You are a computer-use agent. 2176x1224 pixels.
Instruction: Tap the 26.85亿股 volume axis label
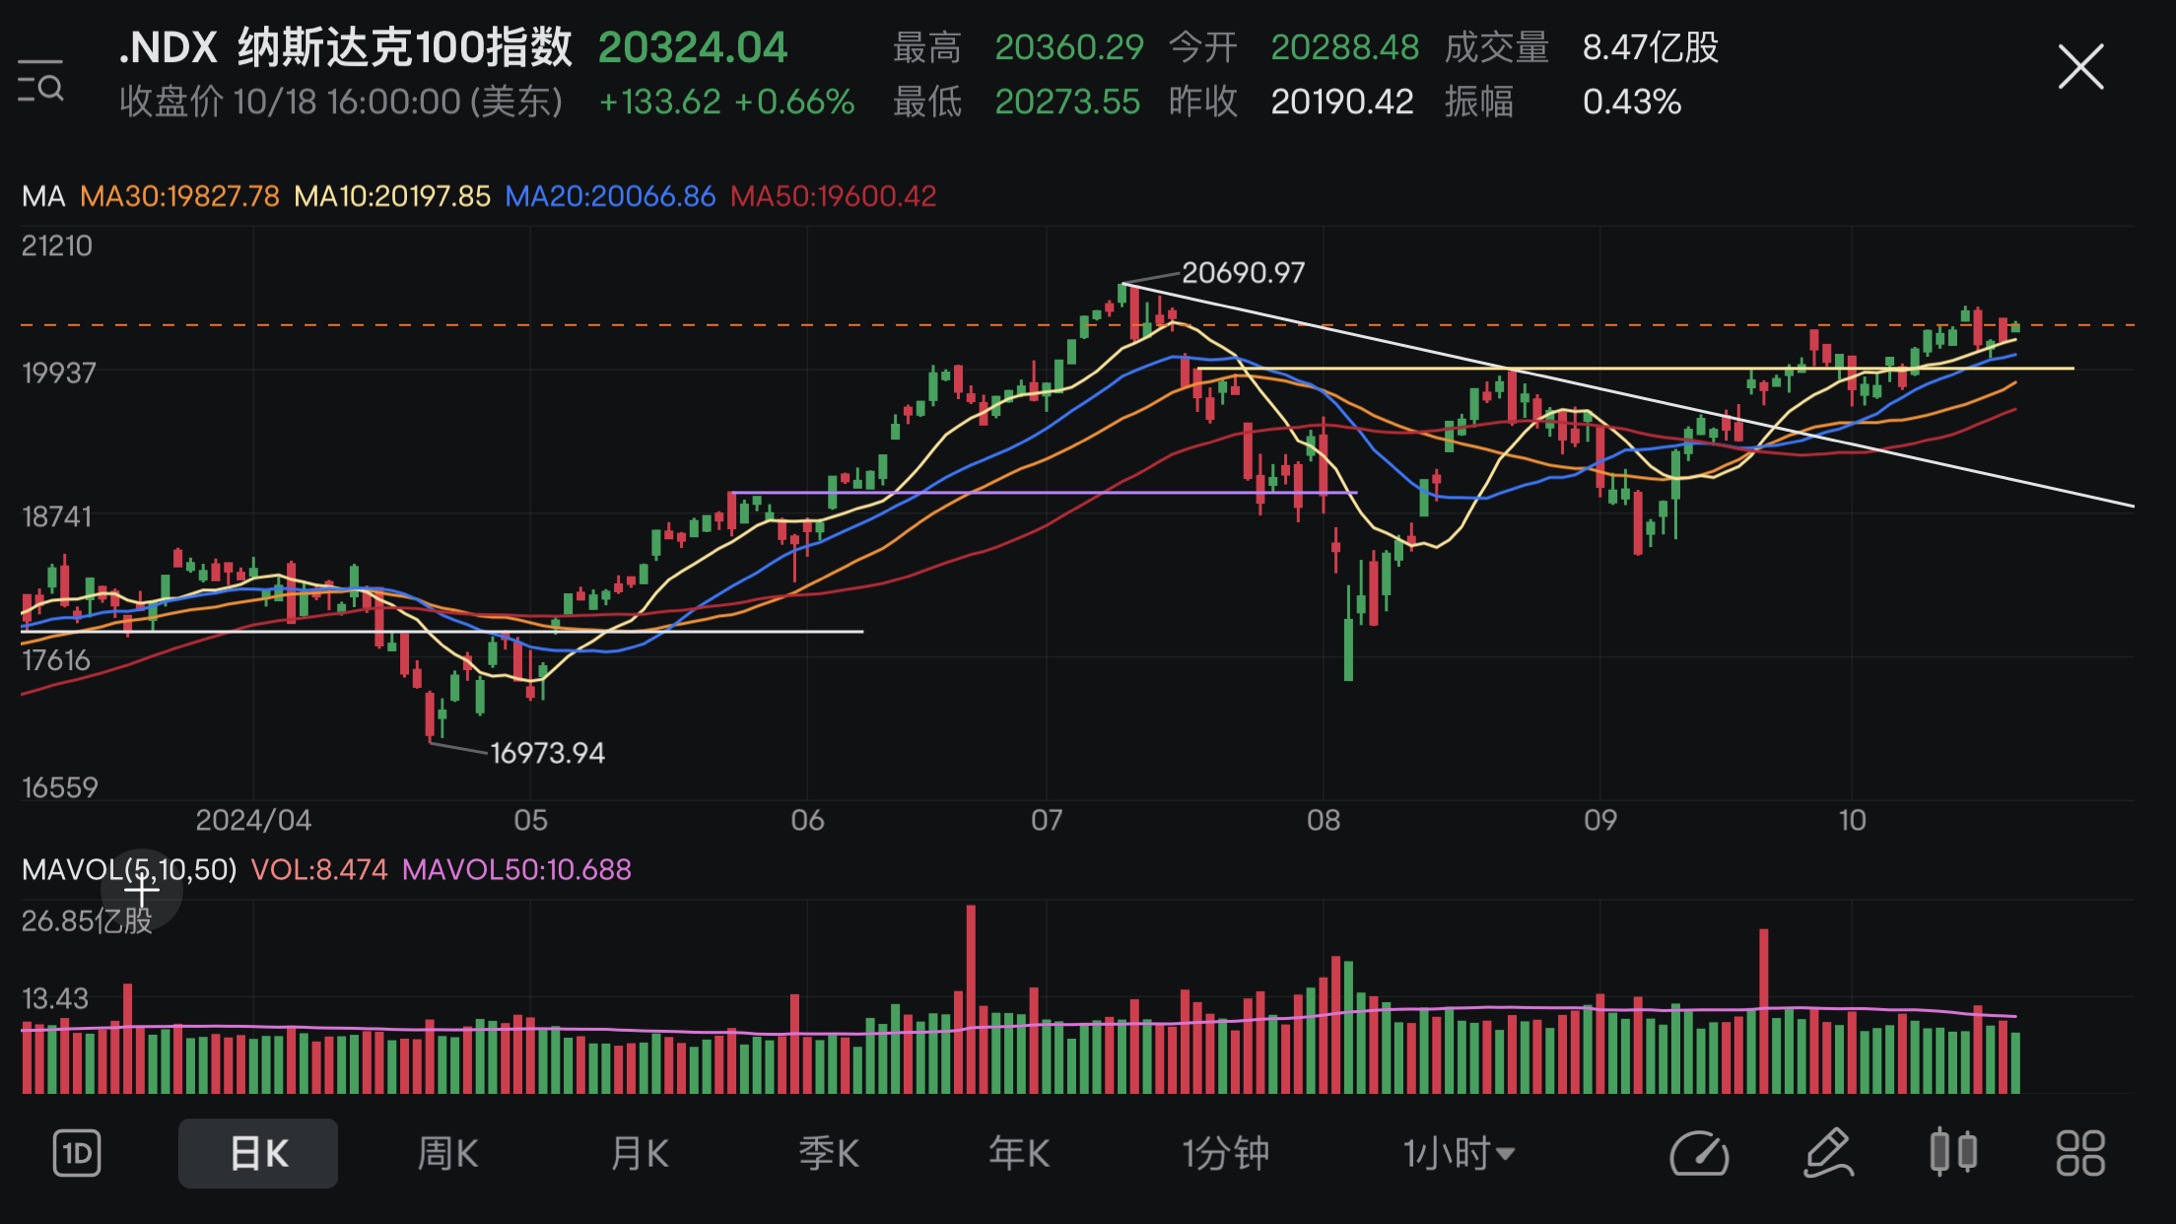coord(87,921)
